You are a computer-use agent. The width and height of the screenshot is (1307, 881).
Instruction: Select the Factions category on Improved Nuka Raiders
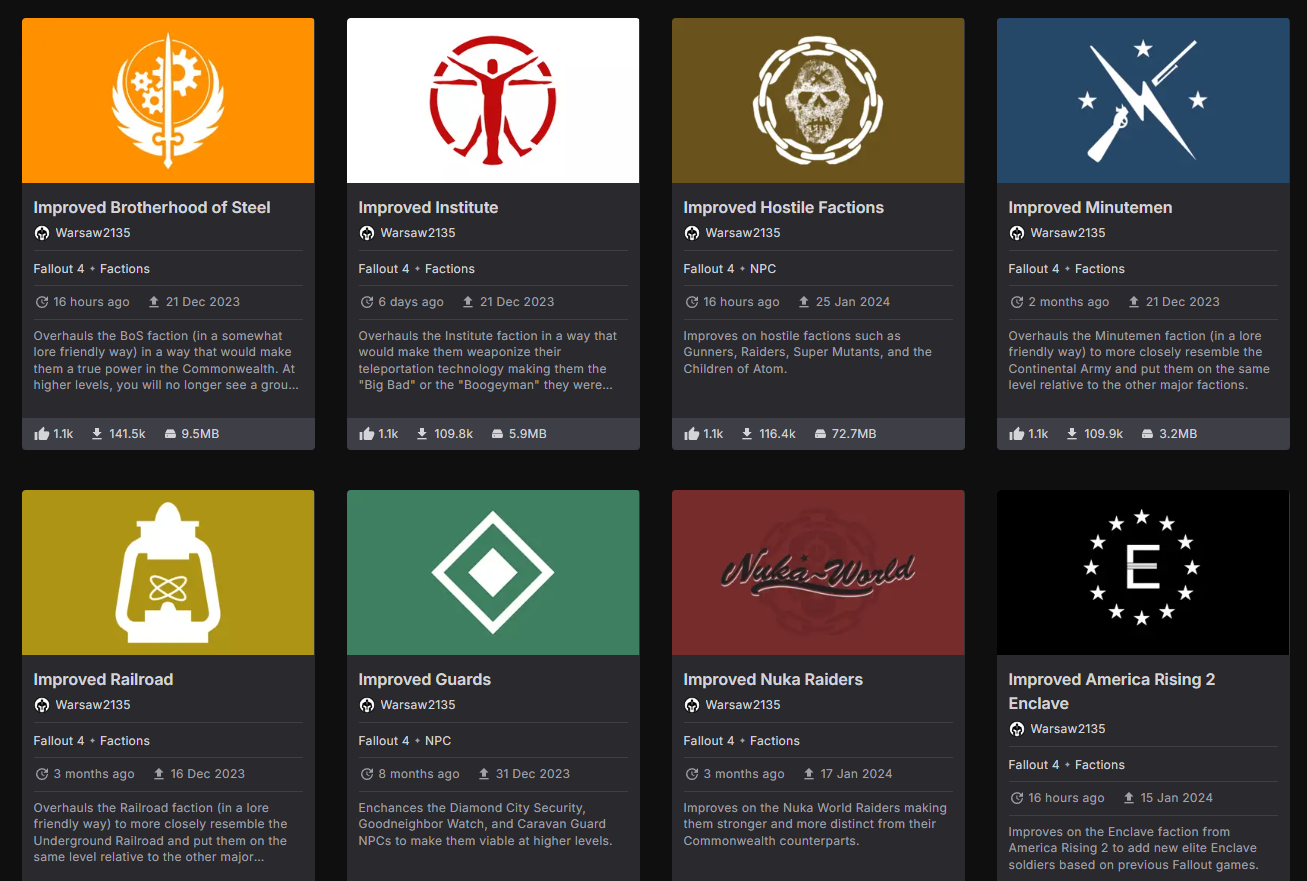pos(775,741)
